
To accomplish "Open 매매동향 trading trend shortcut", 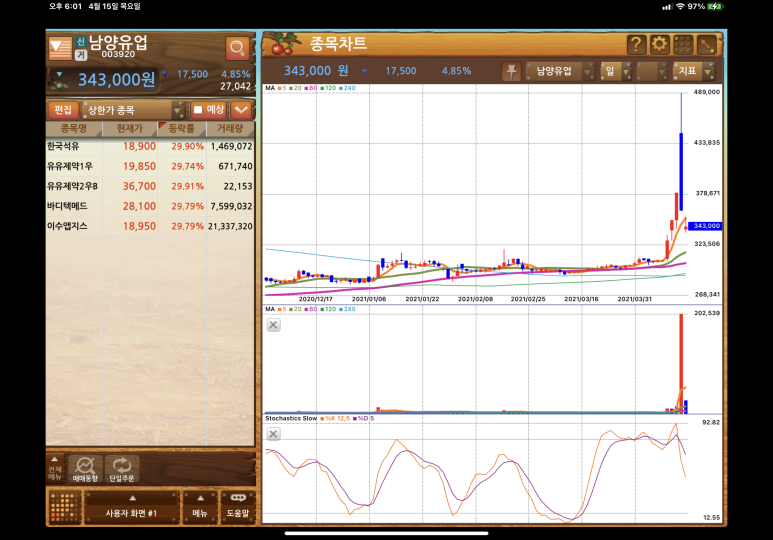I will click(85, 468).
